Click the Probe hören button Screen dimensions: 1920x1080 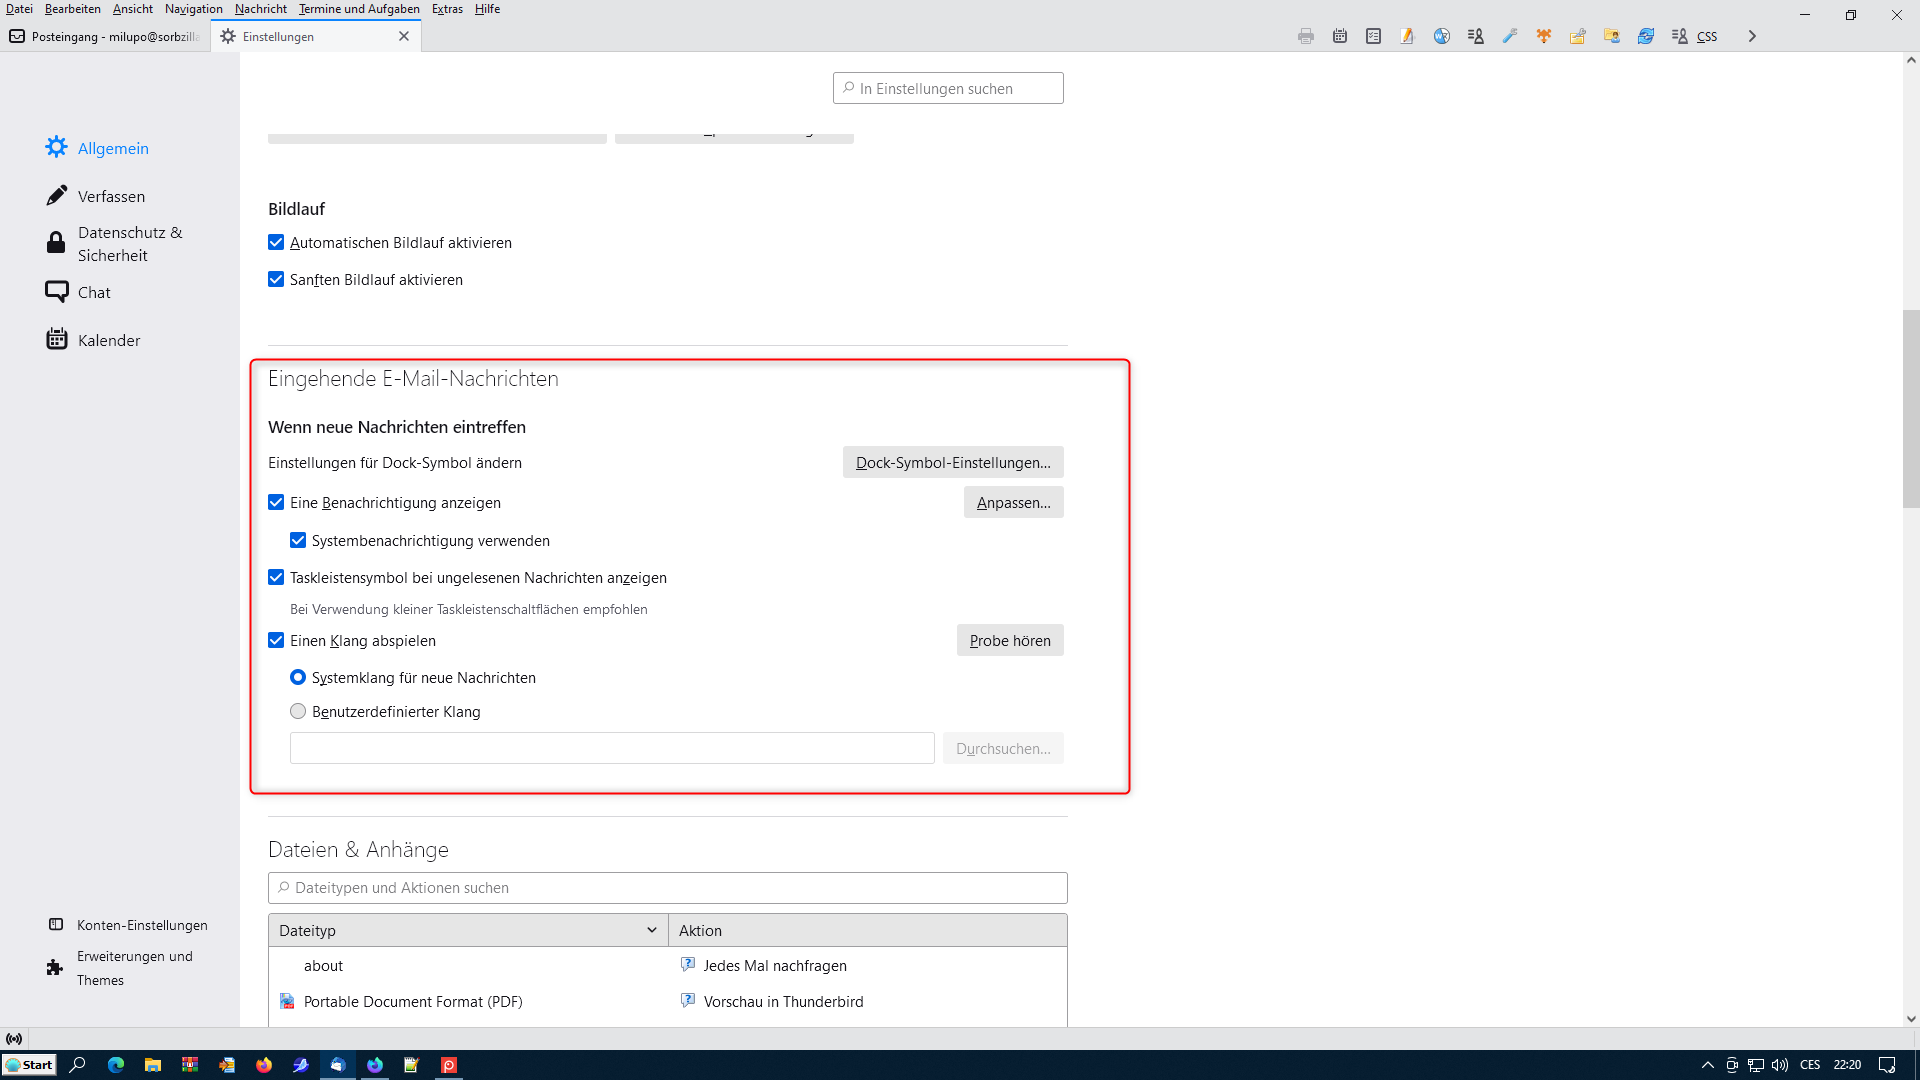pos(1009,641)
